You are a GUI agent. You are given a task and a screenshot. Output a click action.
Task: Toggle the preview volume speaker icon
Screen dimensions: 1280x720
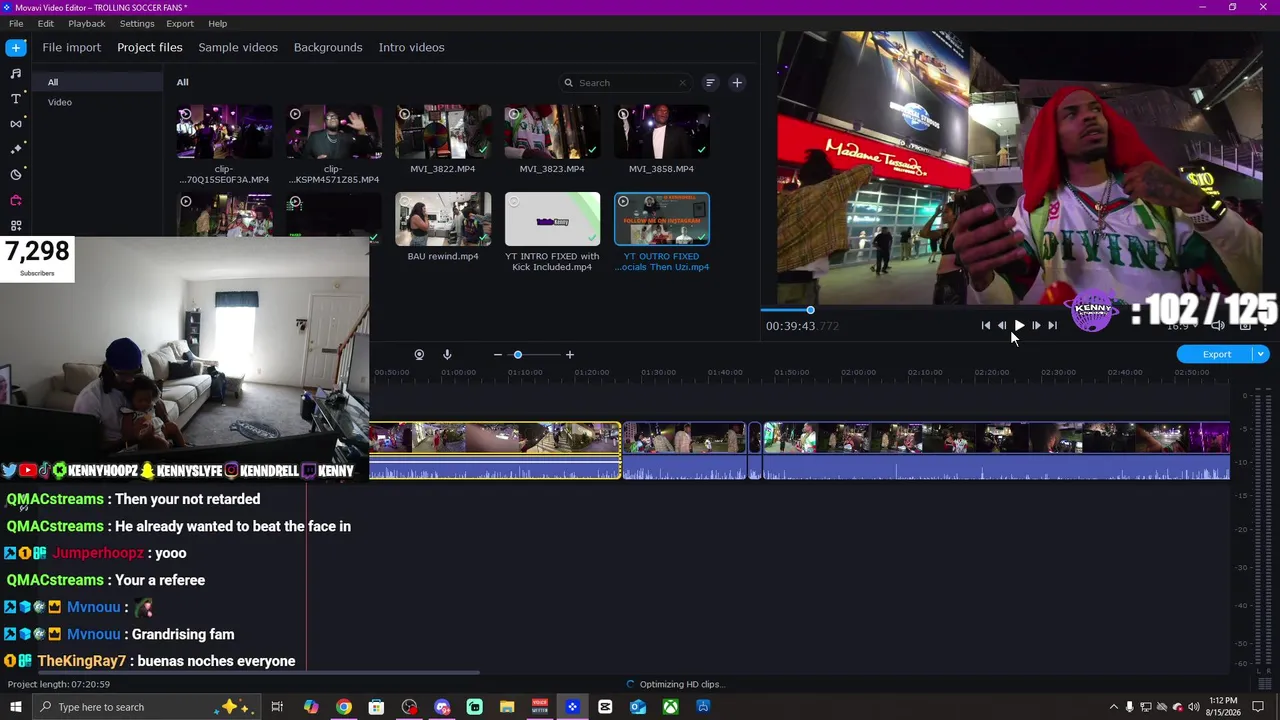(x=1218, y=326)
